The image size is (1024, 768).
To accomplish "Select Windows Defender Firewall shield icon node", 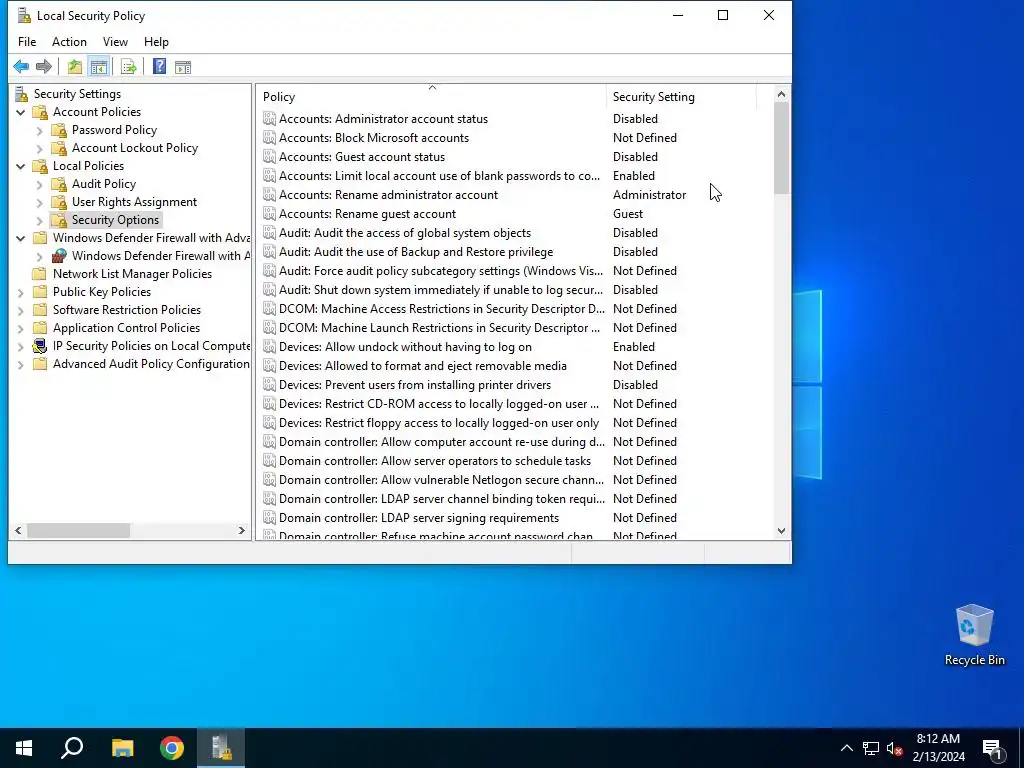I will [x=59, y=256].
